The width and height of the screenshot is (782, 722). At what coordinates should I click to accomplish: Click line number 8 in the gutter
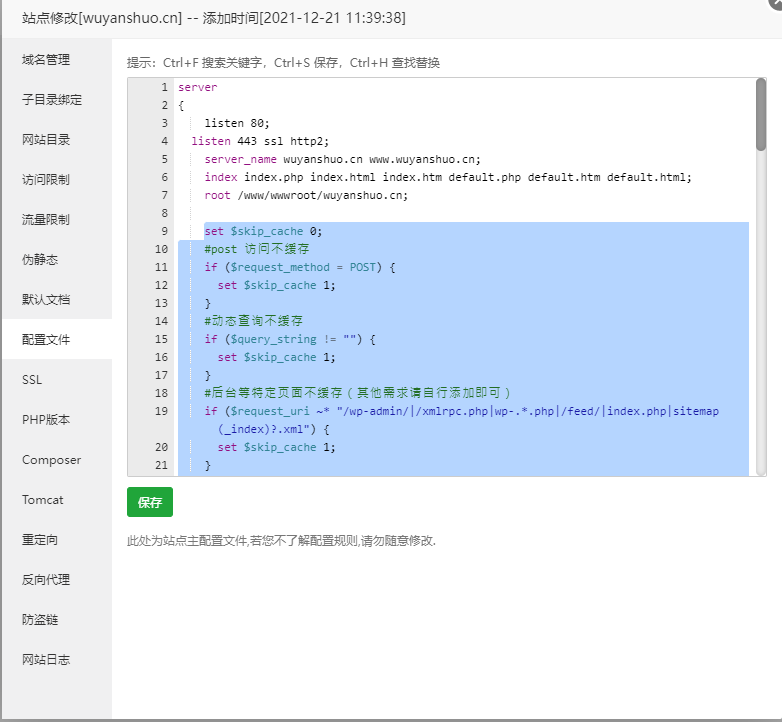[164, 213]
